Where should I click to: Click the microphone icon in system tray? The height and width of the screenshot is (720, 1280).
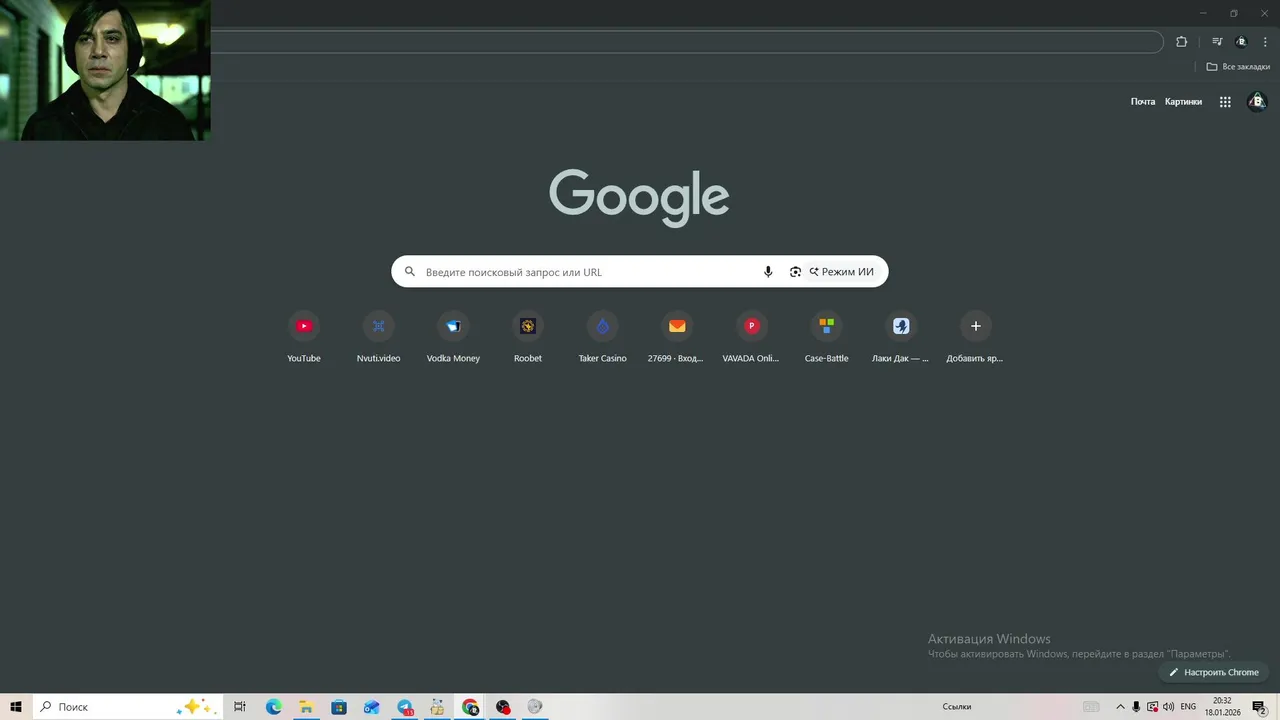[1136, 707]
